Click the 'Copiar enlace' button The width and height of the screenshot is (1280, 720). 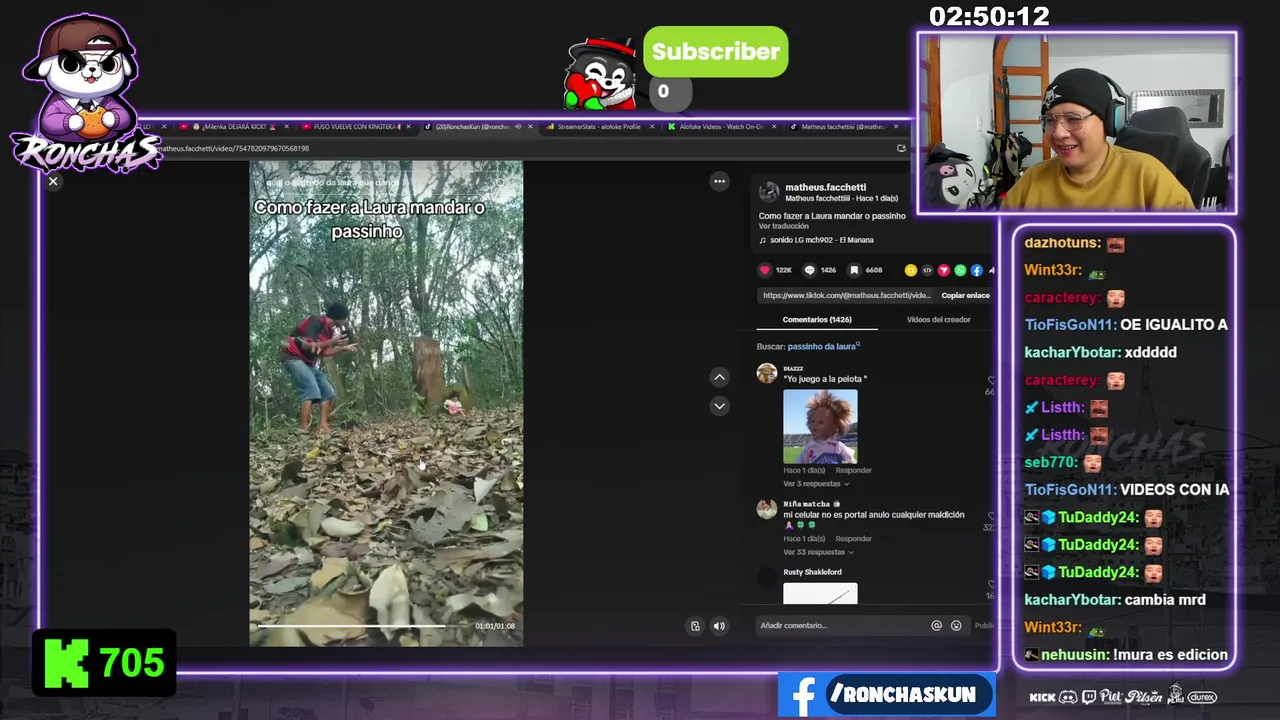[x=965, y=295]
